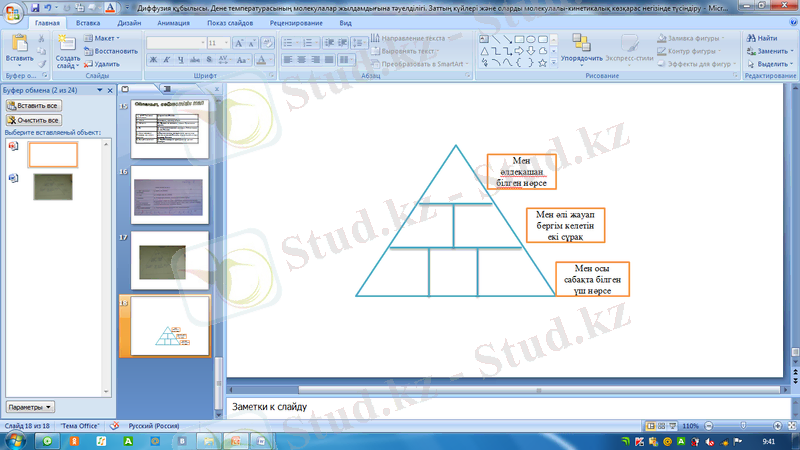Click the Paste All (Вставить все) button
The image size is (800, 450).
coord(32,105)
